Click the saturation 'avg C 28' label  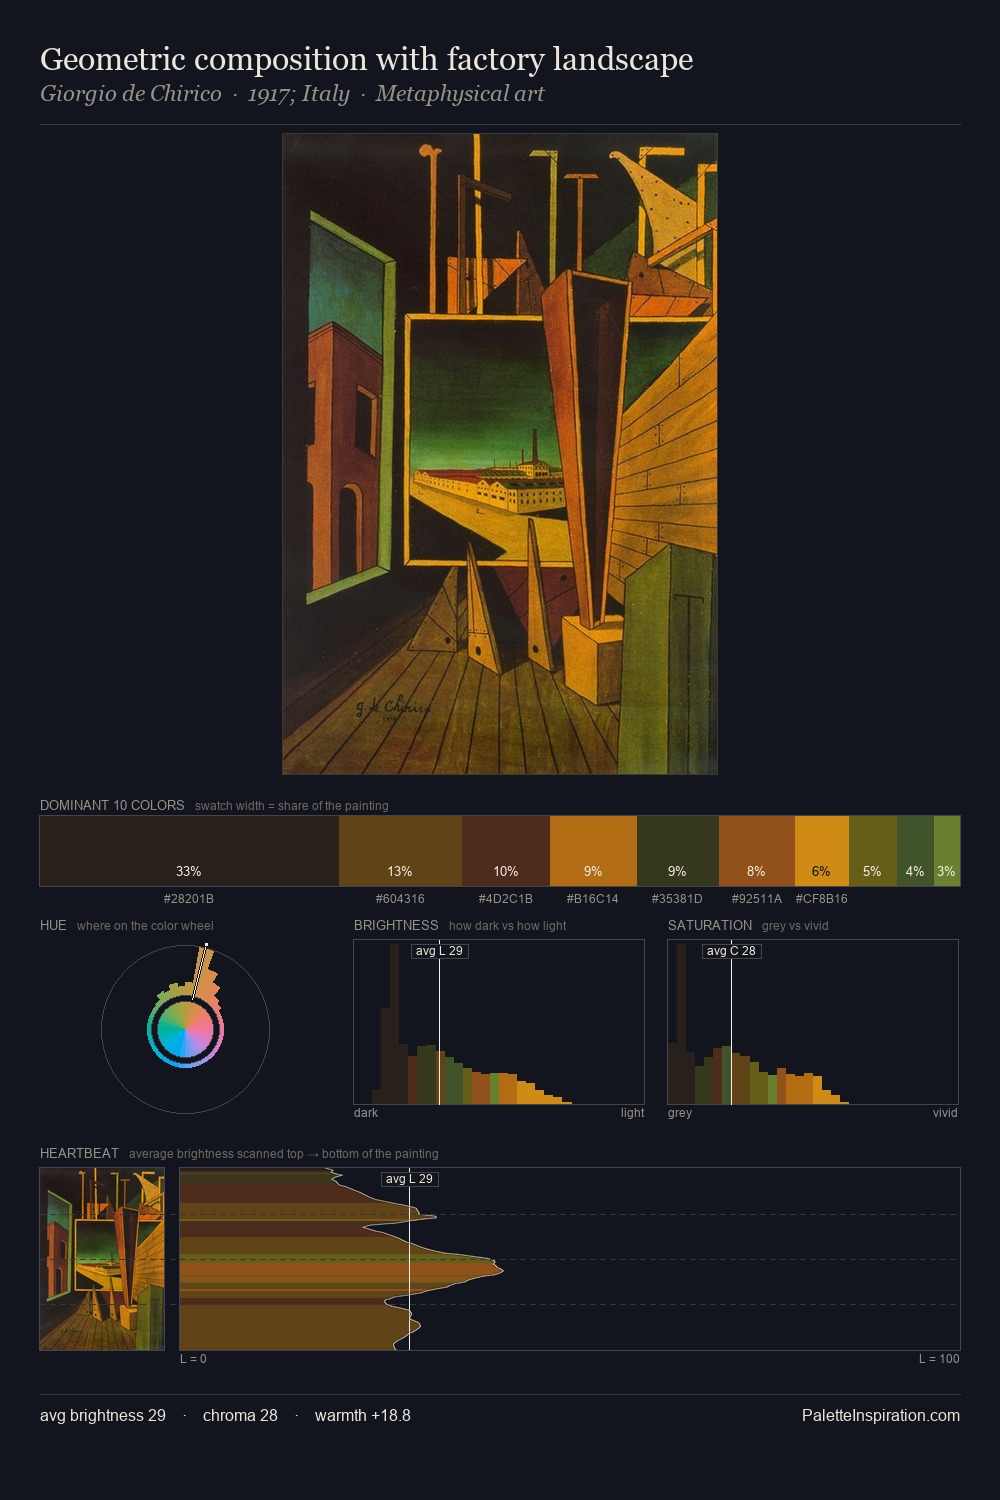coord(732,951)
